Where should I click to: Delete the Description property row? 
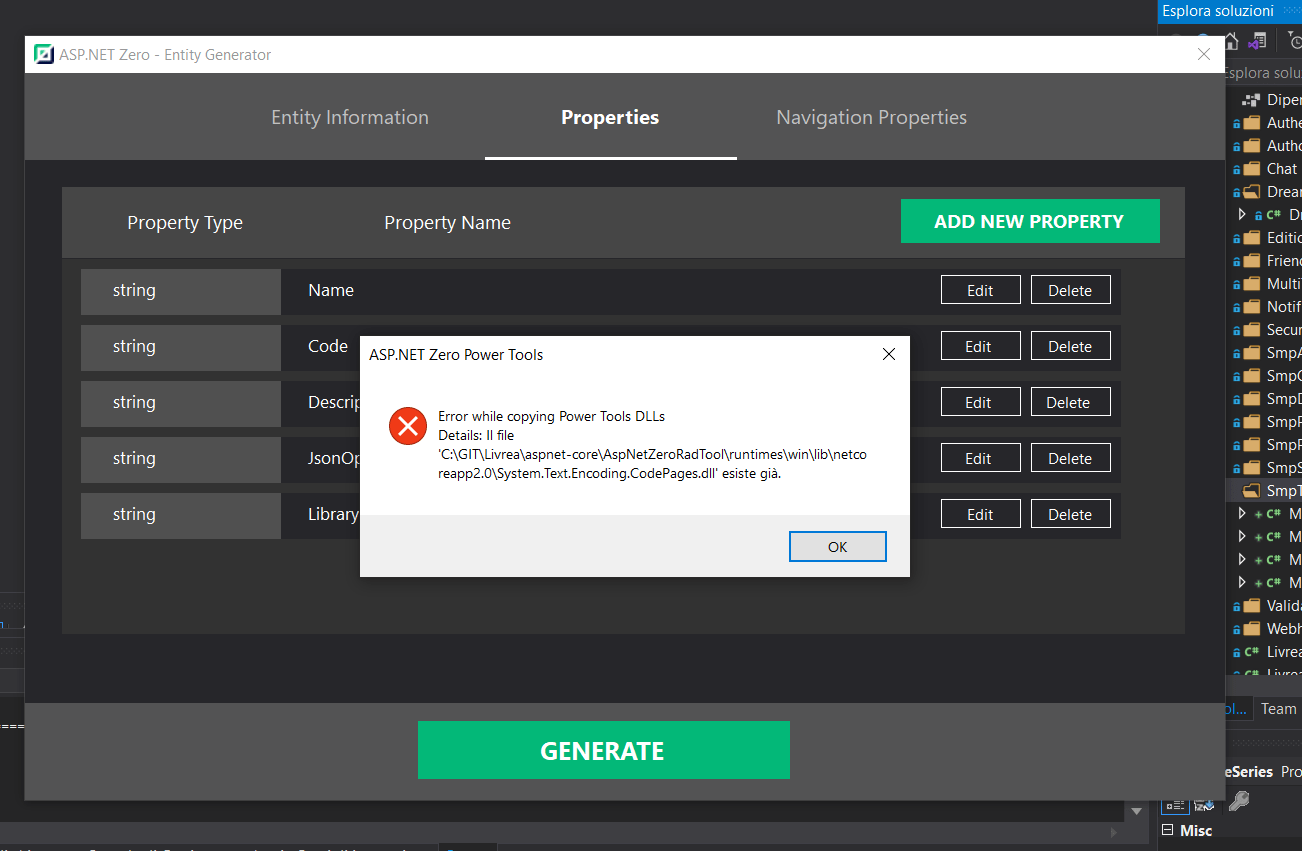(1070, 402)
